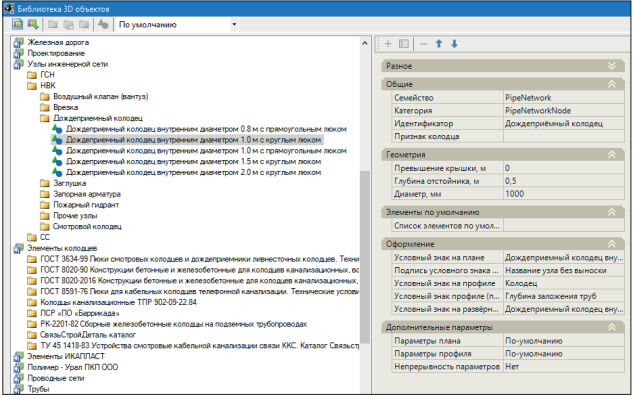Edit the 'Превышение крышки, м' value
This screenshot has height=399, width=635.
563,168
